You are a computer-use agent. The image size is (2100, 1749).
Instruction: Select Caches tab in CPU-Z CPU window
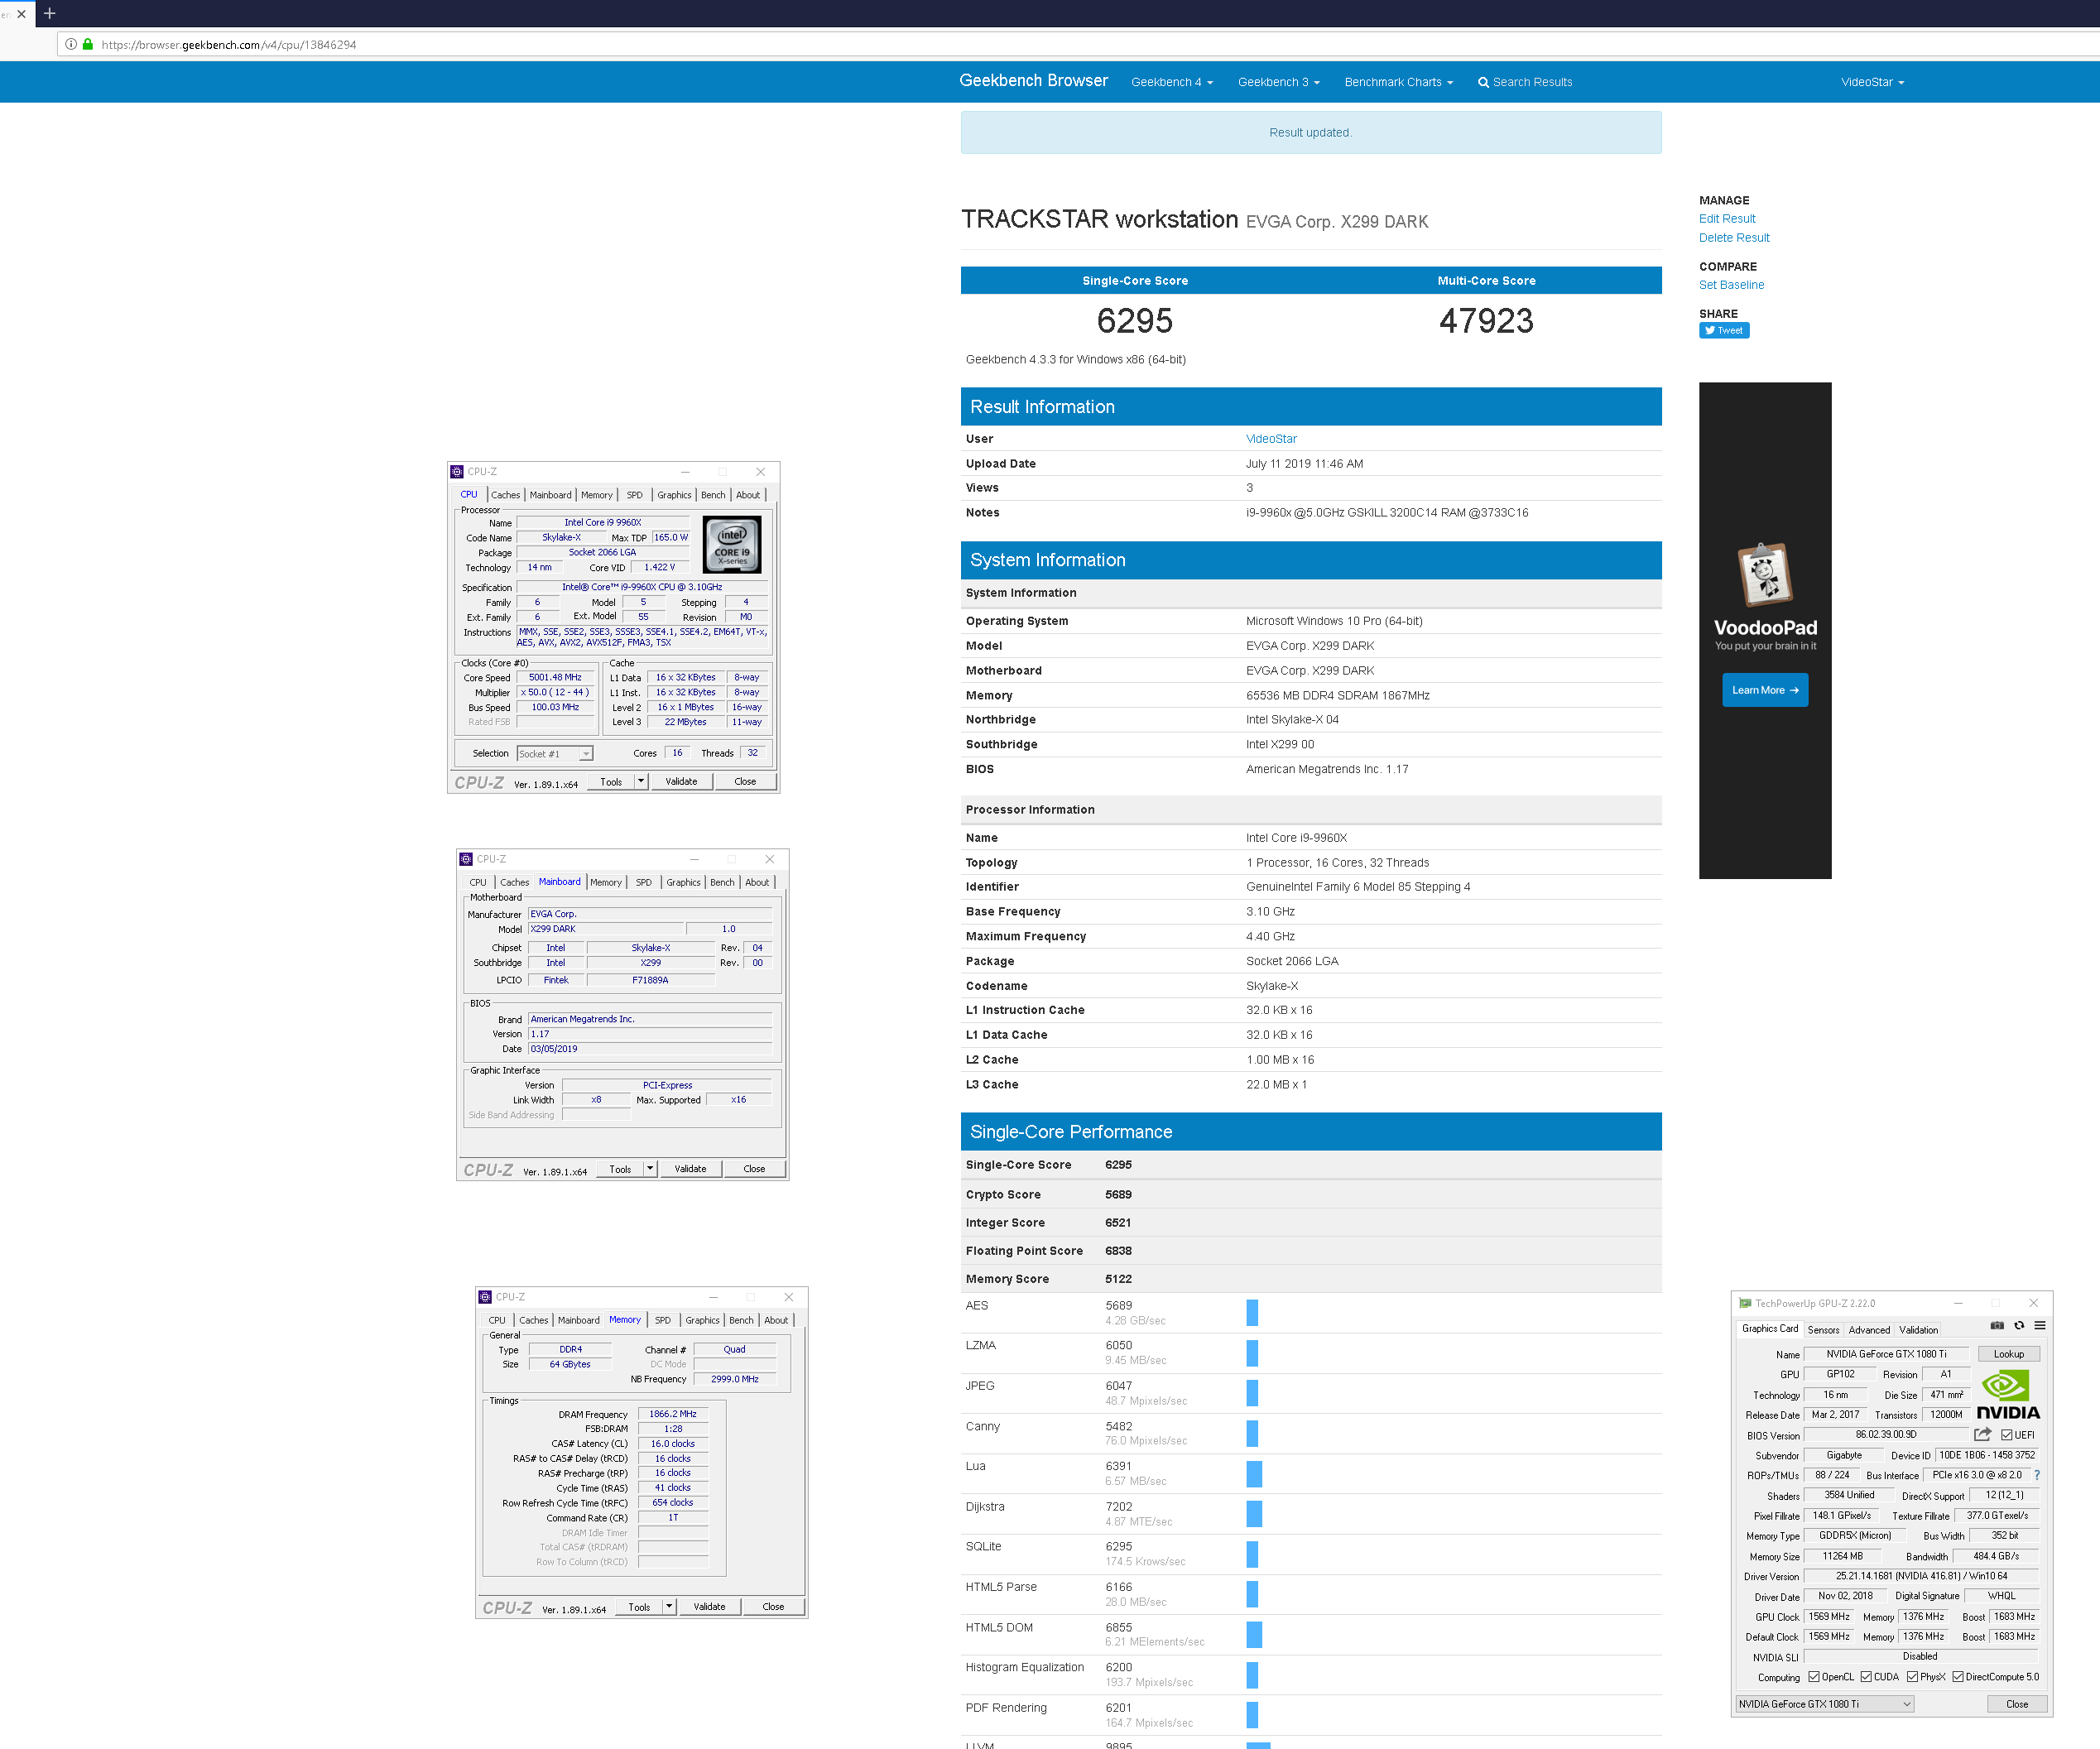point(505,495)
